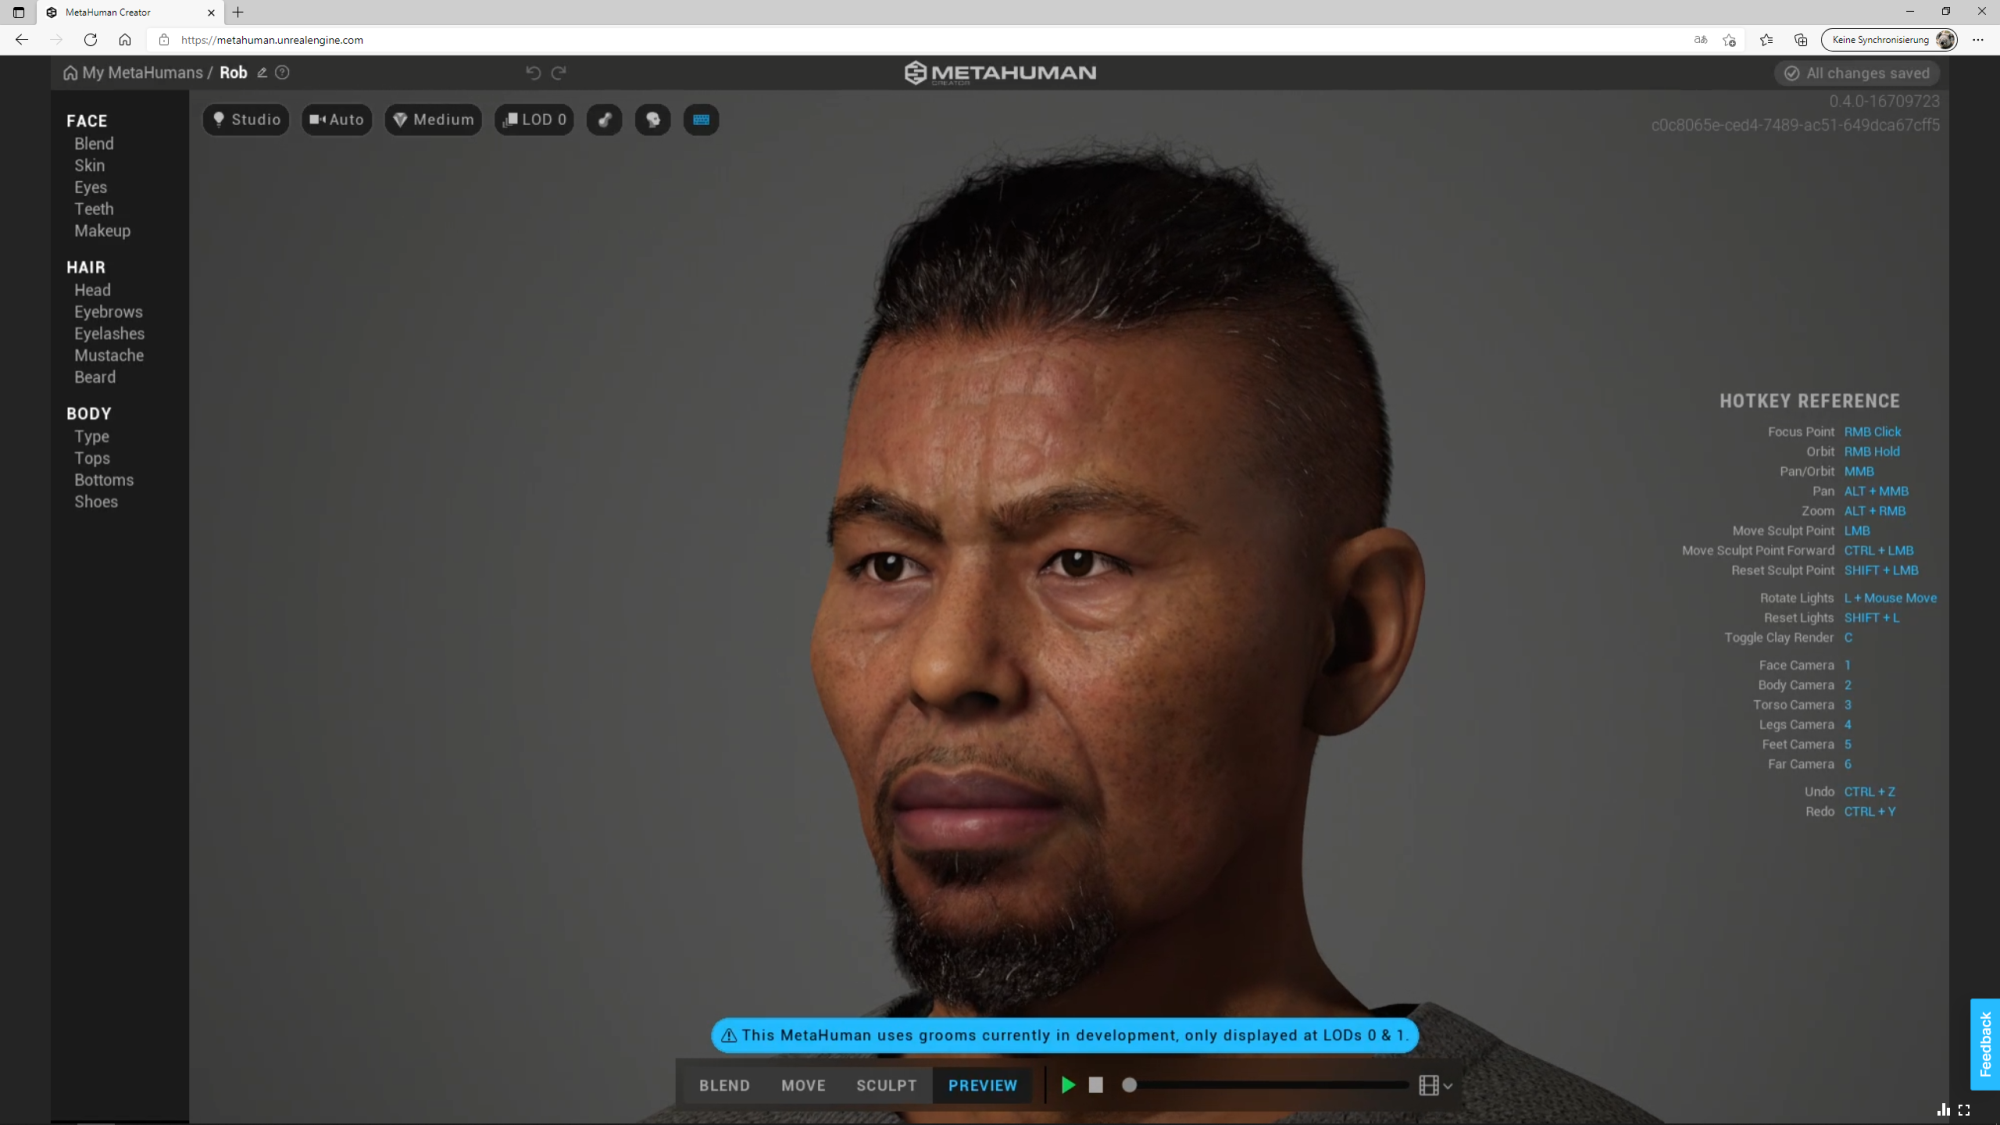
Task: Open the Auto camera selector
Action: tap(337, 120)
